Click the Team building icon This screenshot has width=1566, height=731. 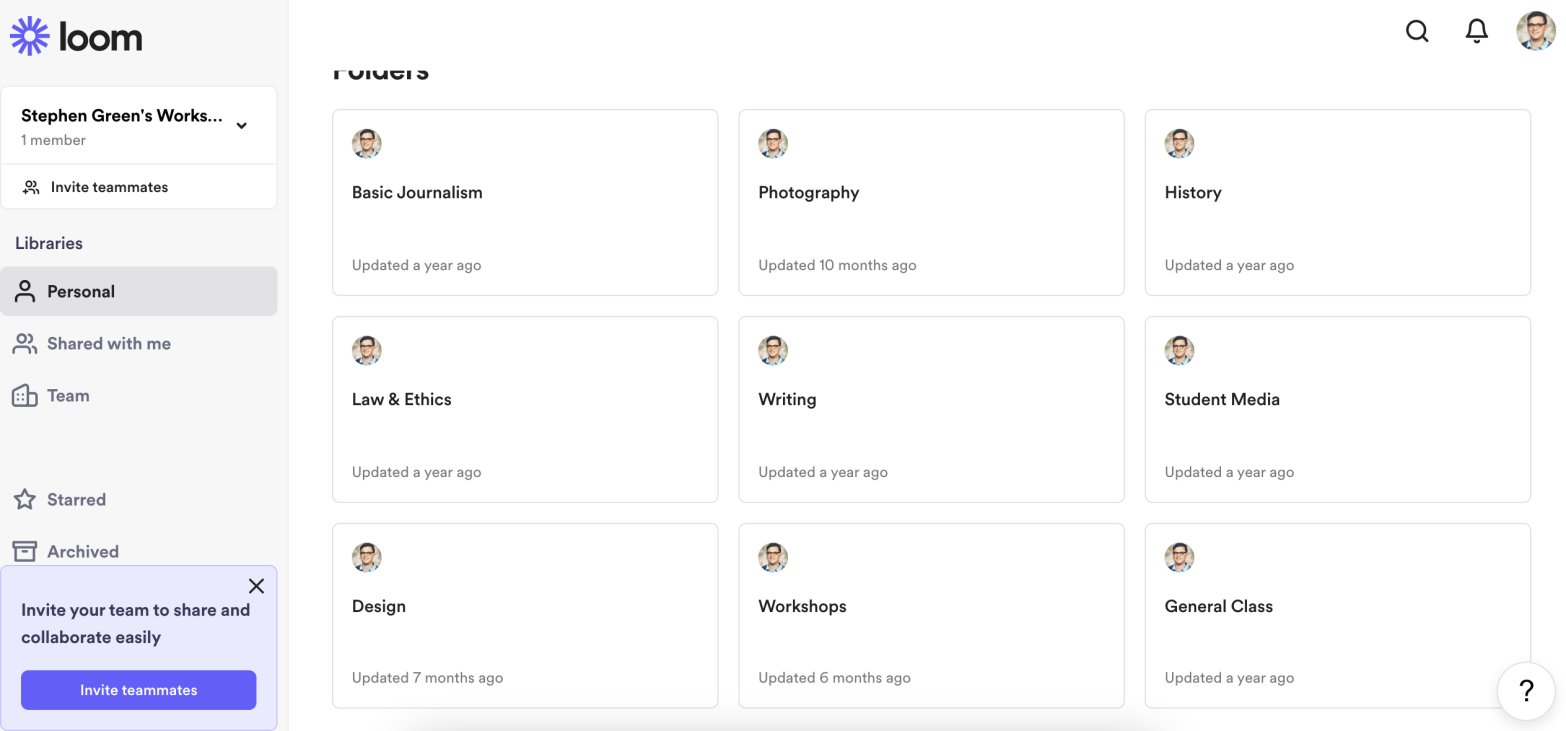tap(25, 396)
